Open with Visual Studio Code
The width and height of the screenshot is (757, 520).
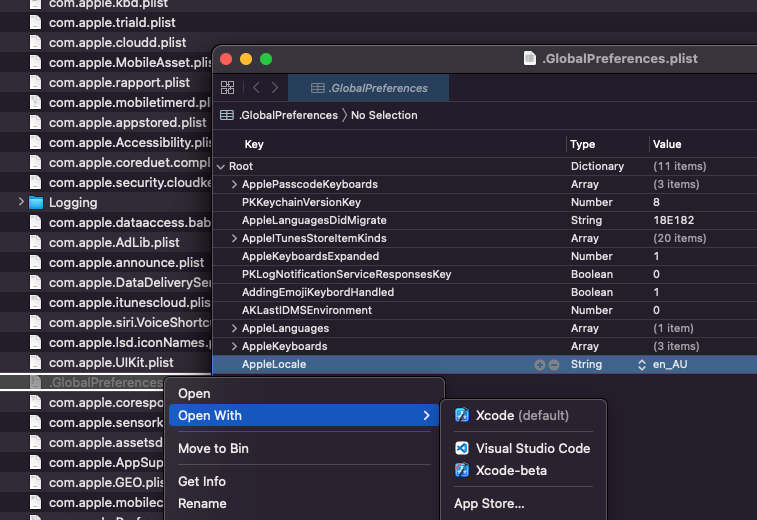pos(523,449)
